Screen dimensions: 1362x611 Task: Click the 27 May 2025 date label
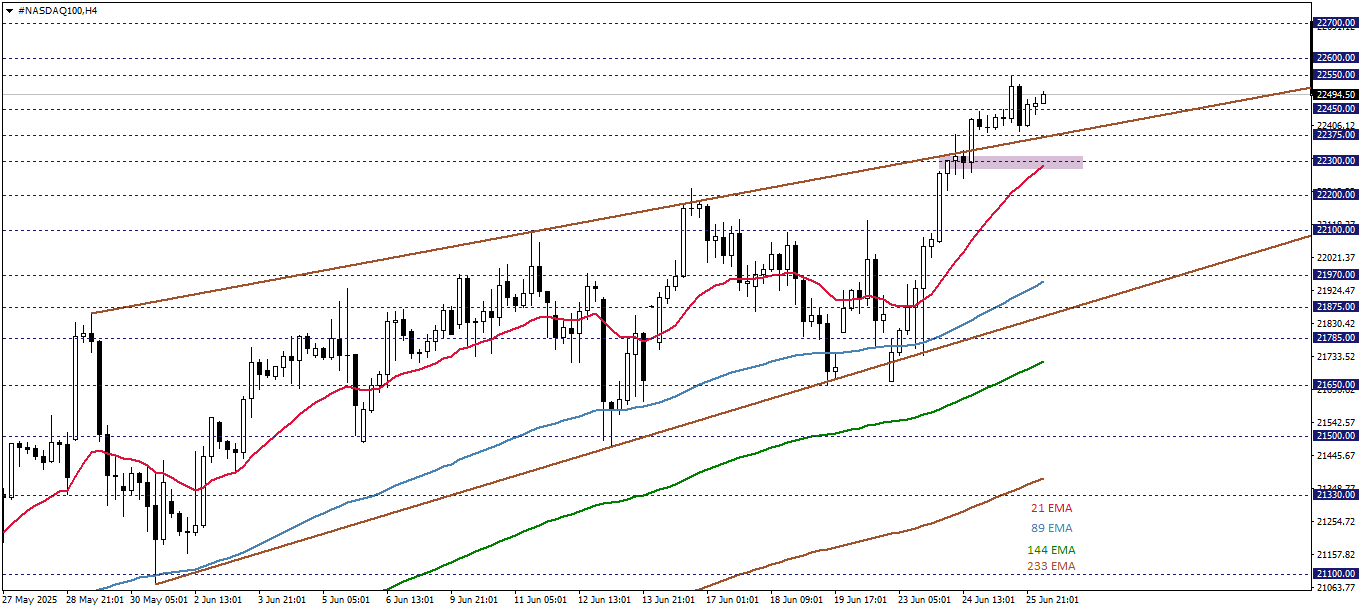click(29, 600)
